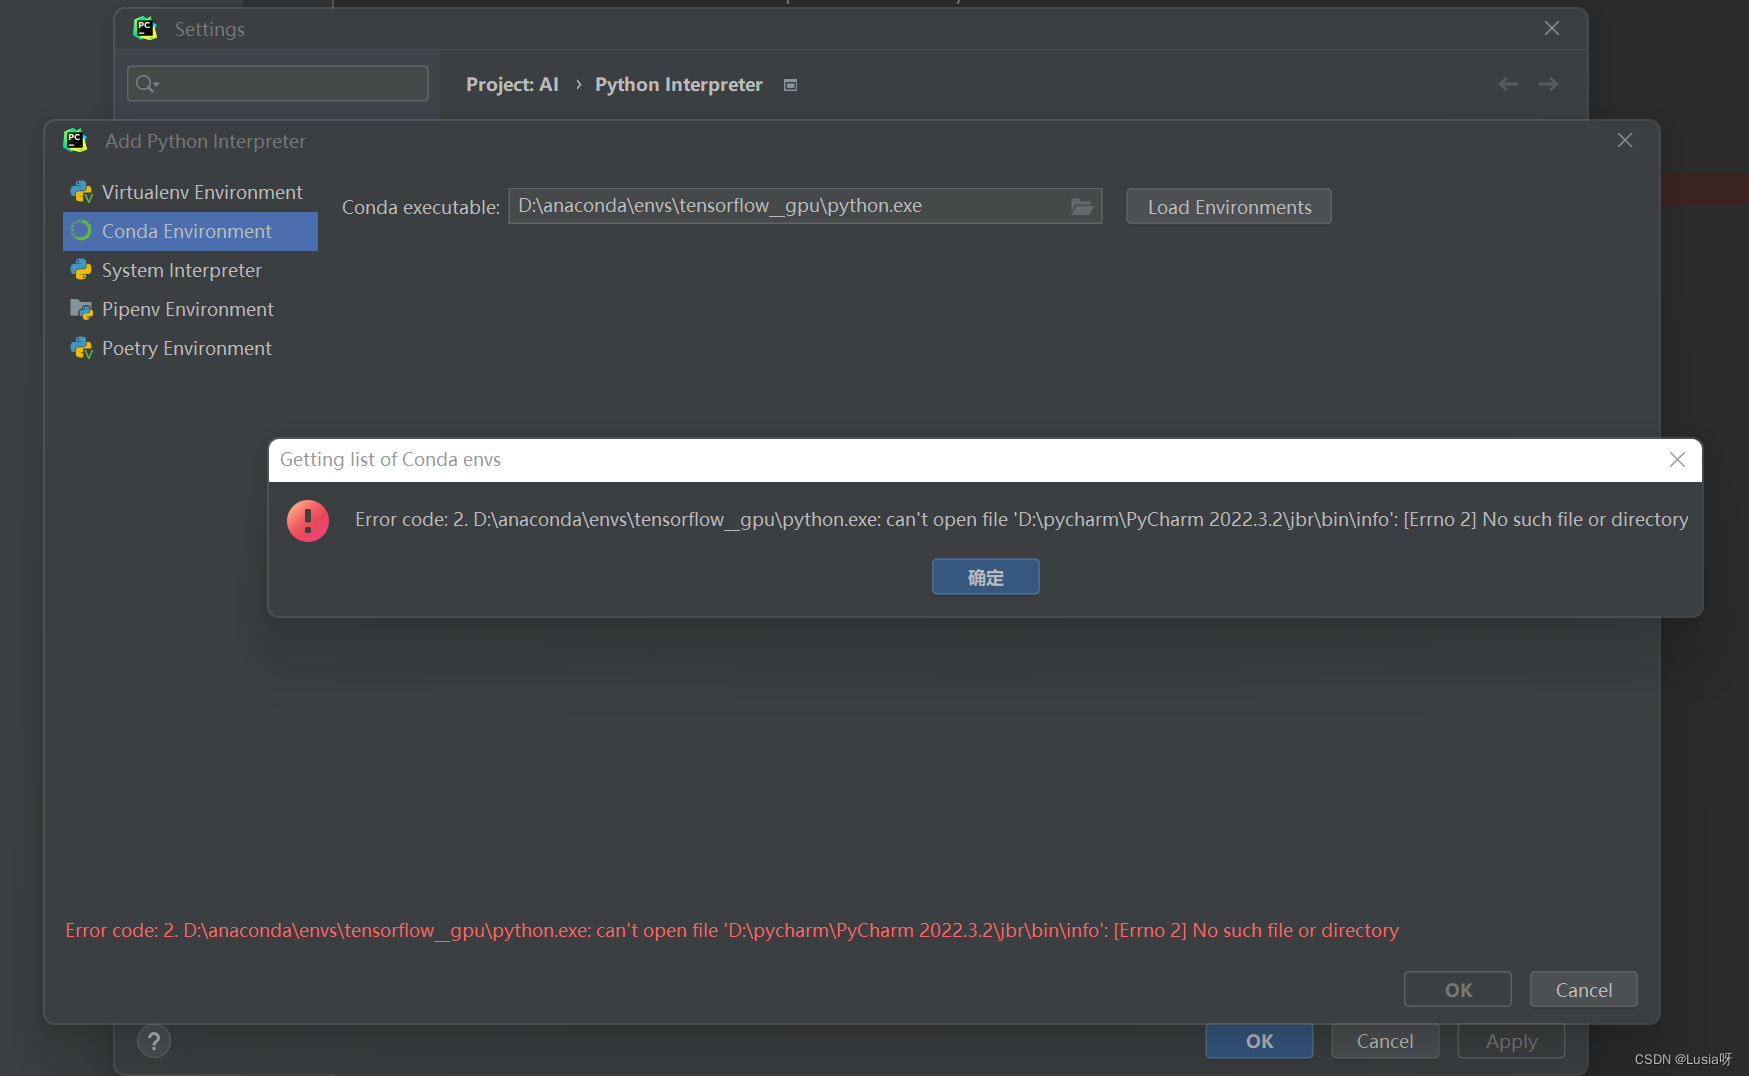Image resolution: width=1749 pixels, height=1076 pixels.
Task: Click the small square icon beside Python Interpreter
Action: tap(790, 85)
